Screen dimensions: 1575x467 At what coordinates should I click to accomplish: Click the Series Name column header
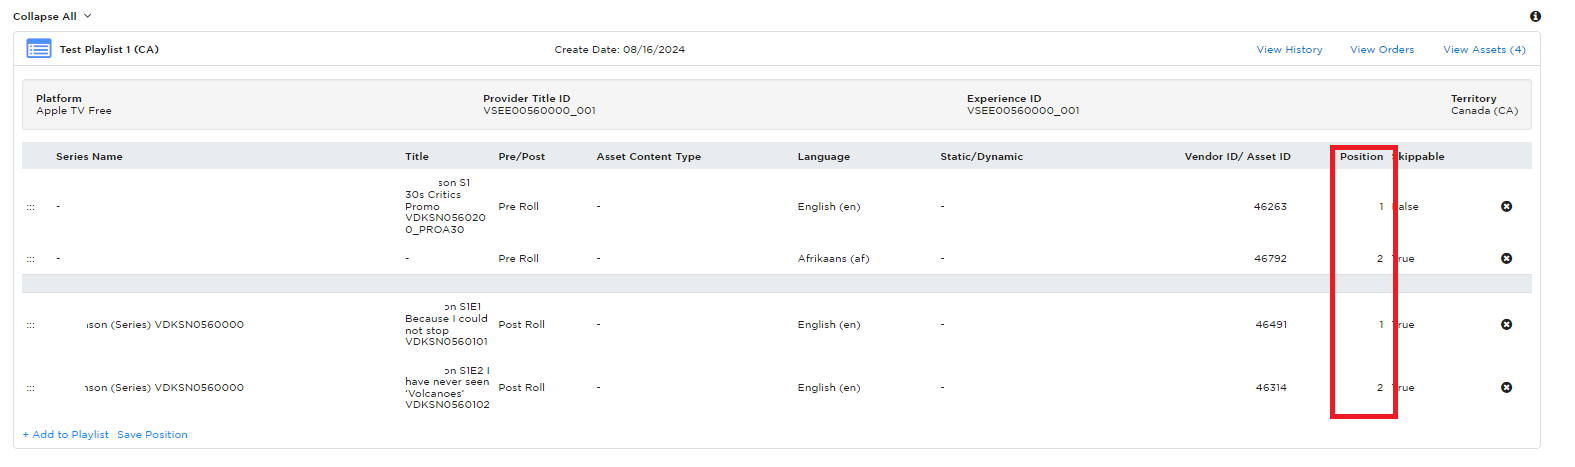(x=89, y=157)
